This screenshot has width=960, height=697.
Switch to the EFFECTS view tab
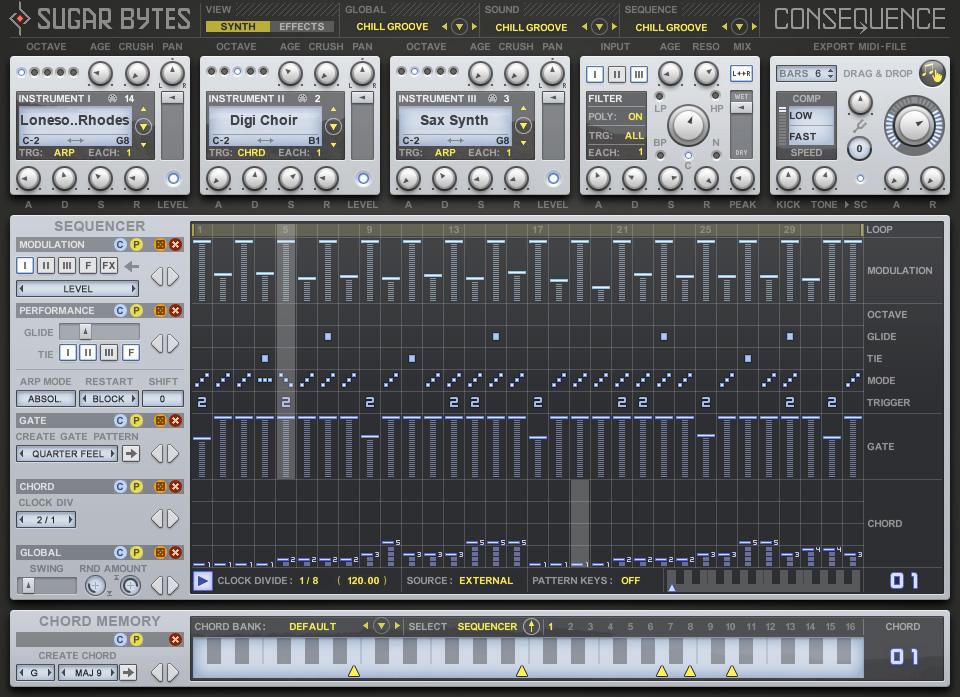(301, 27)
